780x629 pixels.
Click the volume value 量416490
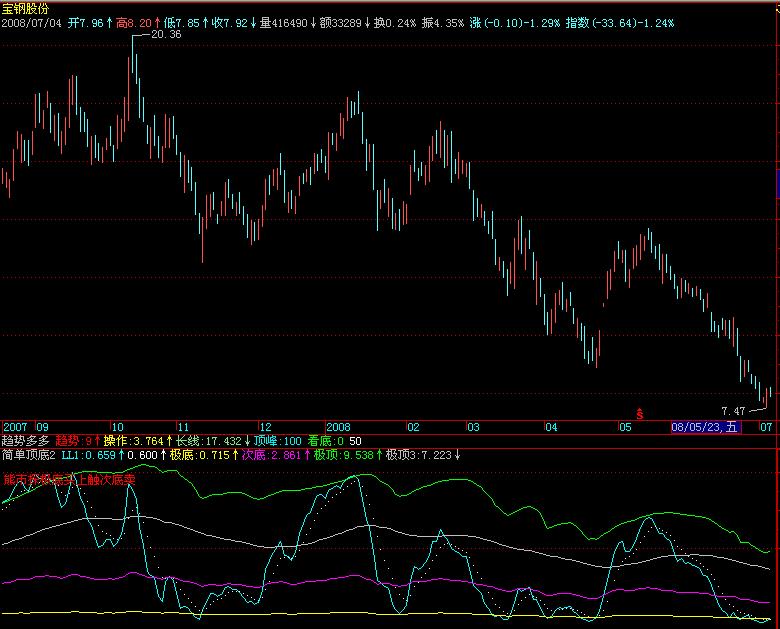click(x=284, y=23)
